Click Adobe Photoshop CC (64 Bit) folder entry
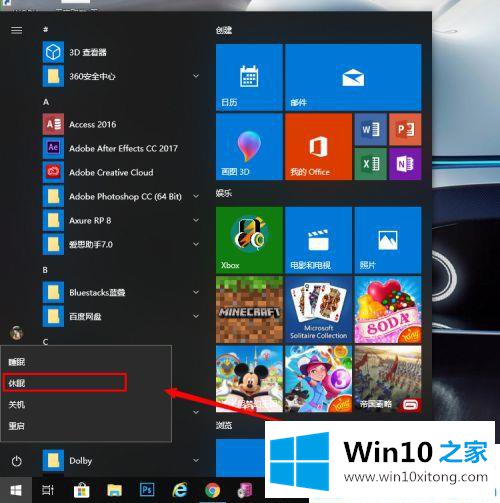This screenshot has height=503, width=500. 122,196
